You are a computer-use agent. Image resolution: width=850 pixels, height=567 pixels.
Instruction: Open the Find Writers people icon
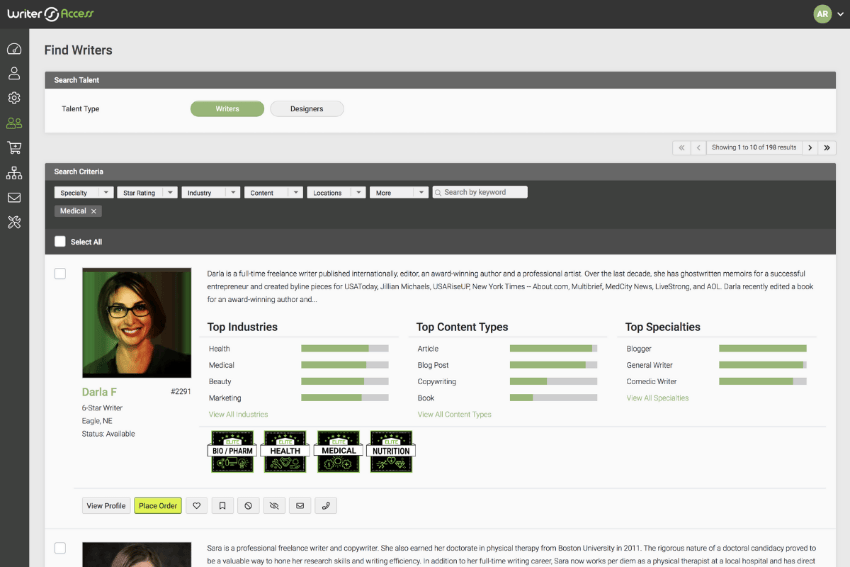click(14, 123)
